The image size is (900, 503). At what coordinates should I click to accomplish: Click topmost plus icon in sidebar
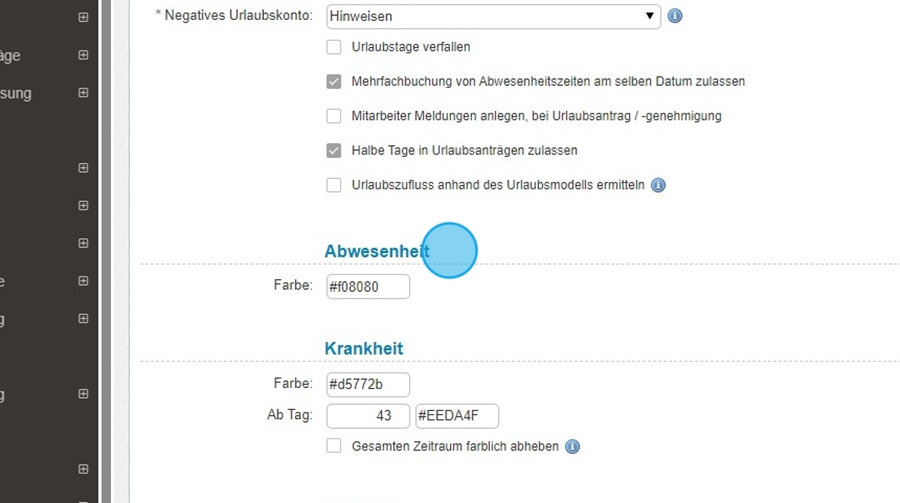83,17
